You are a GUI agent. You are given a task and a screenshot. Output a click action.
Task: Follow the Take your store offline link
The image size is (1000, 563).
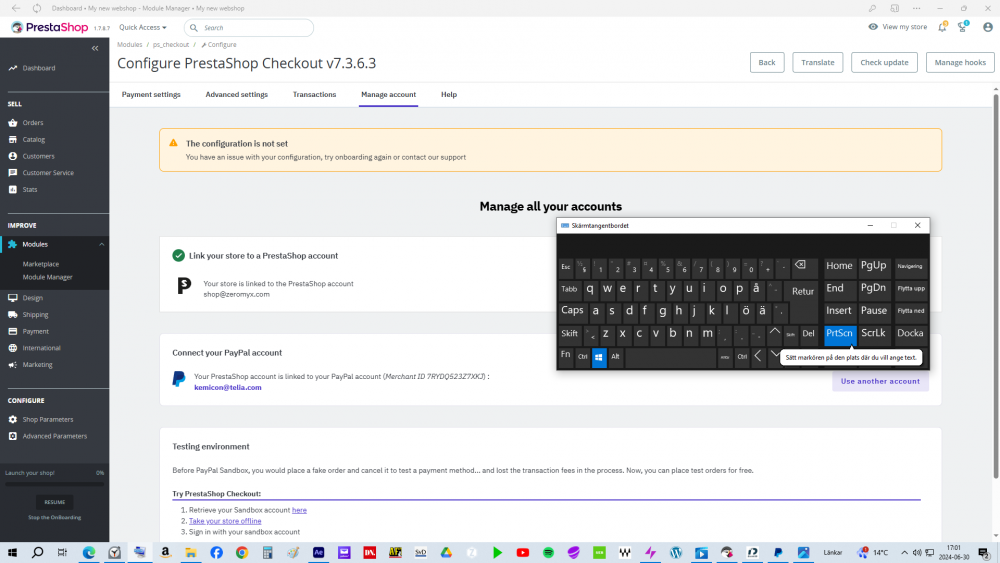[225, 521]
